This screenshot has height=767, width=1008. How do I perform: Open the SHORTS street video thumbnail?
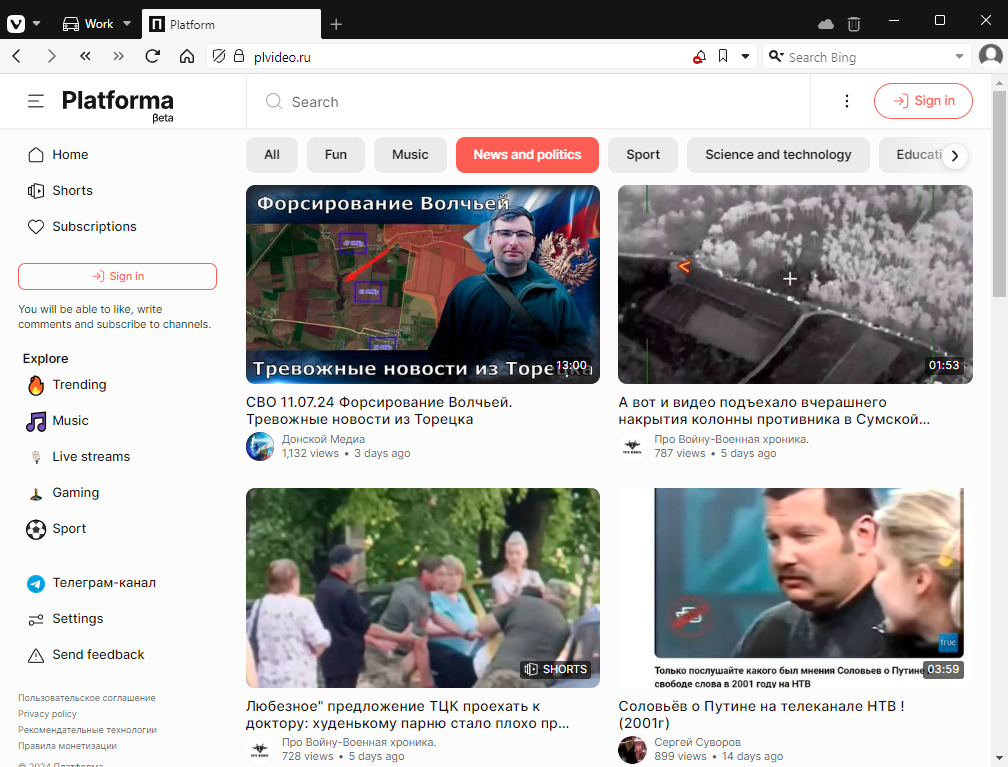[x=423, y=588]
